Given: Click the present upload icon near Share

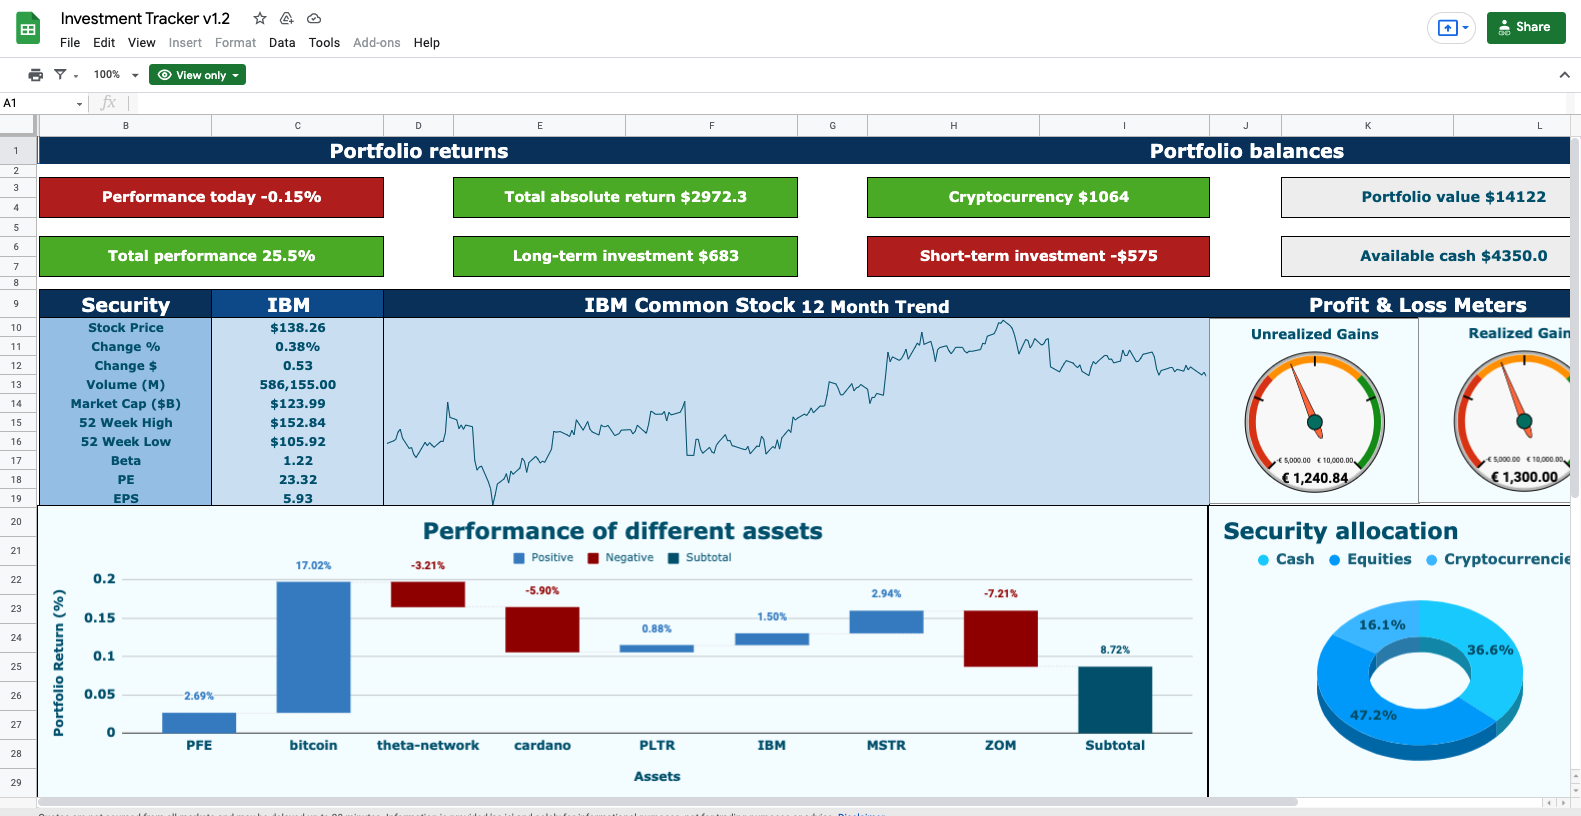Looking at the screenshot, I should coord(1447,28).
